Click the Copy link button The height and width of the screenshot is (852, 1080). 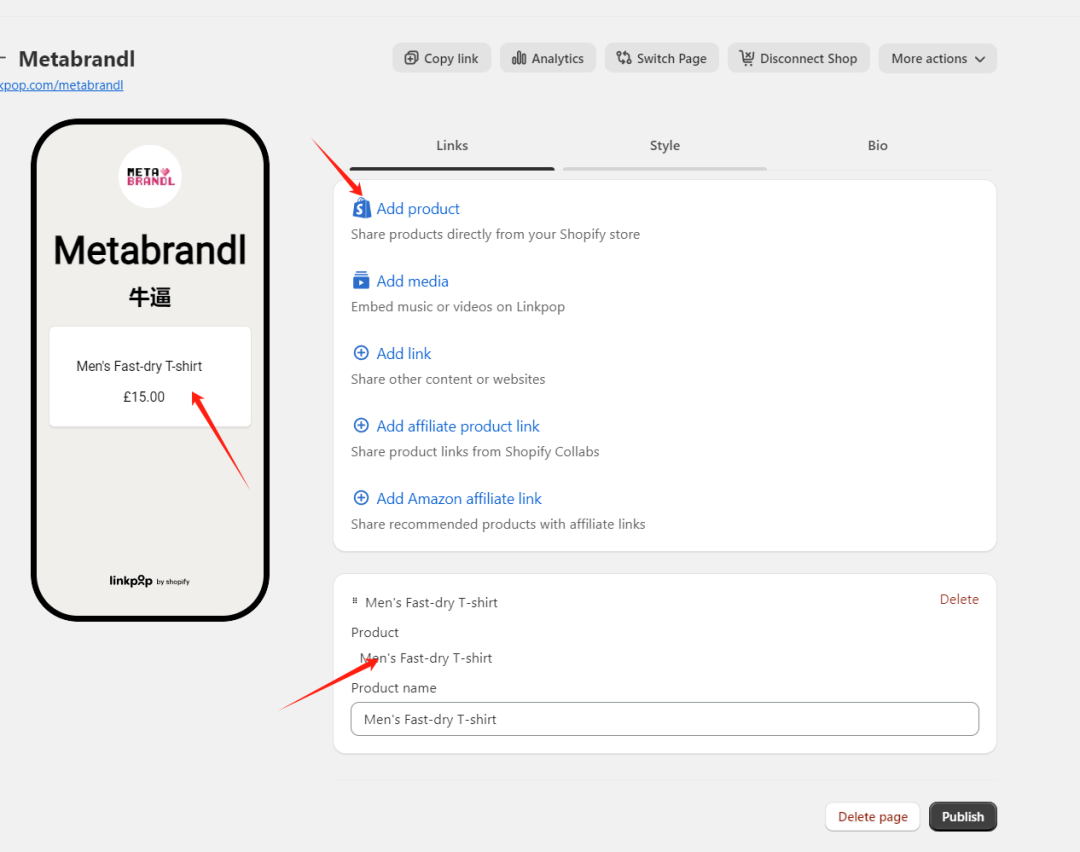(x=442, y=59)
